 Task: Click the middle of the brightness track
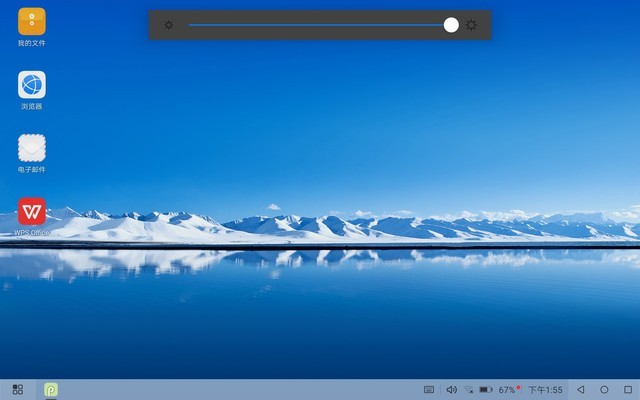(318, 25)
